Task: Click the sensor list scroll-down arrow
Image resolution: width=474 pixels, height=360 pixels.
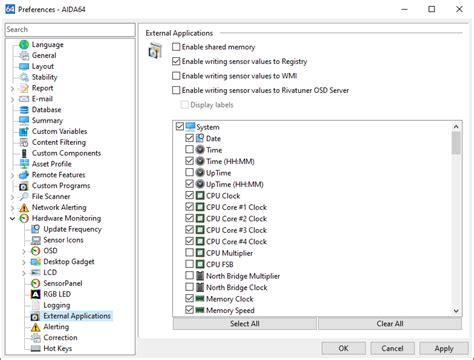Action: [x=456, y=311]
